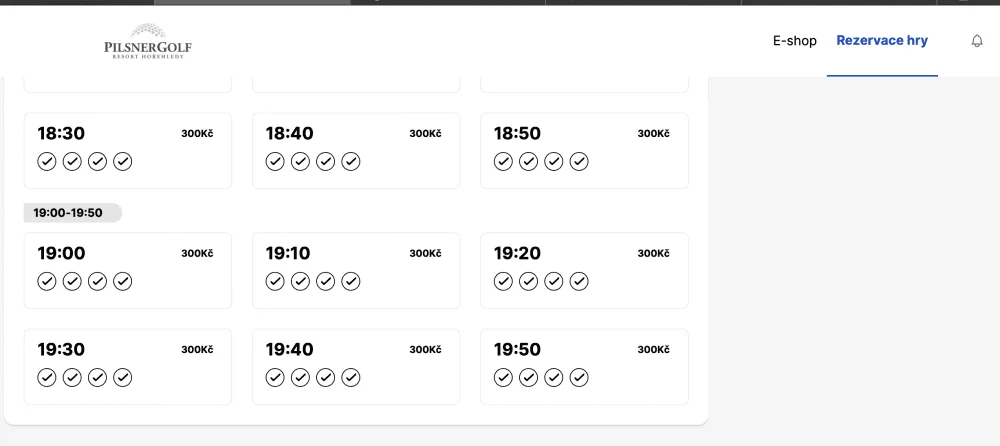Select first player slot at 19:10

tap(275, 281)
